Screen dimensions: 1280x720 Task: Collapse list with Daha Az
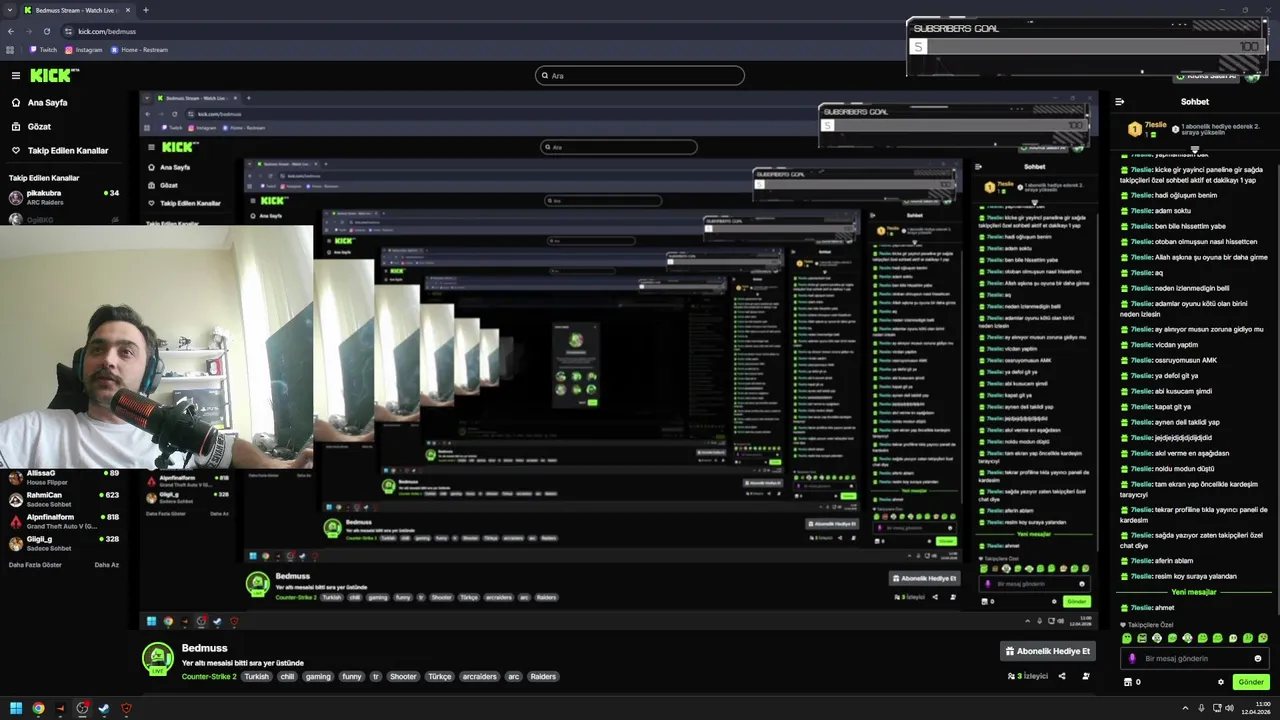[x=106, y=564]
